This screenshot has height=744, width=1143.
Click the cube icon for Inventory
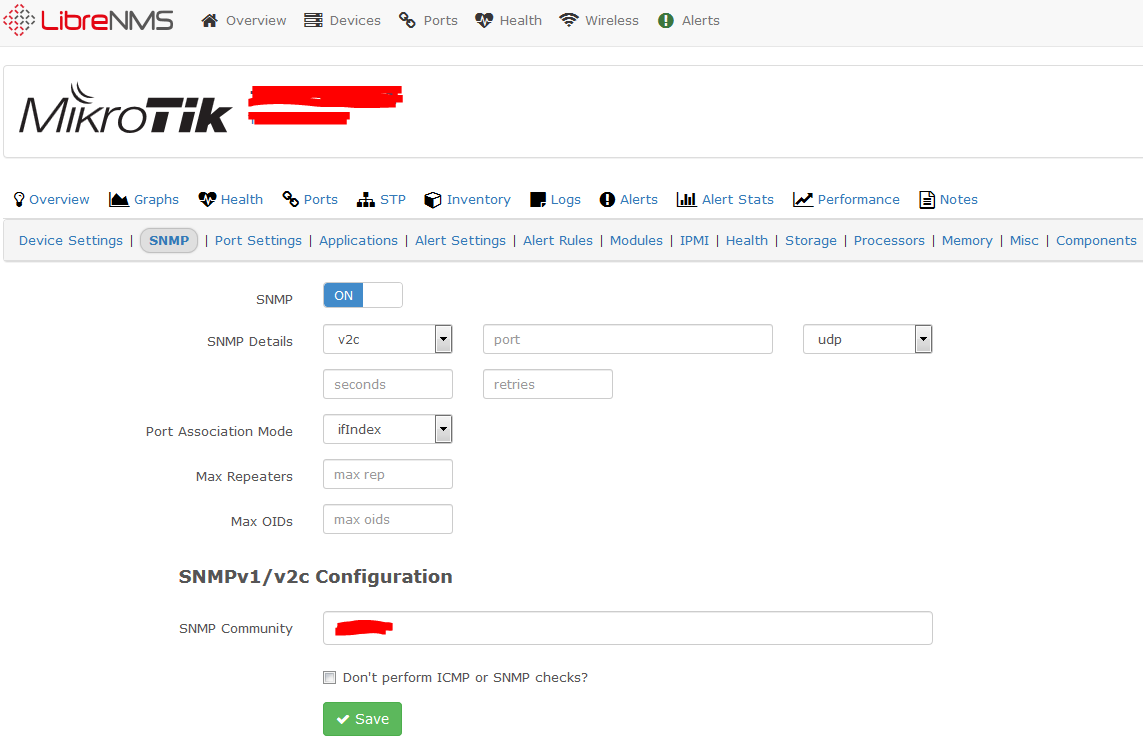tap(433, 200)
